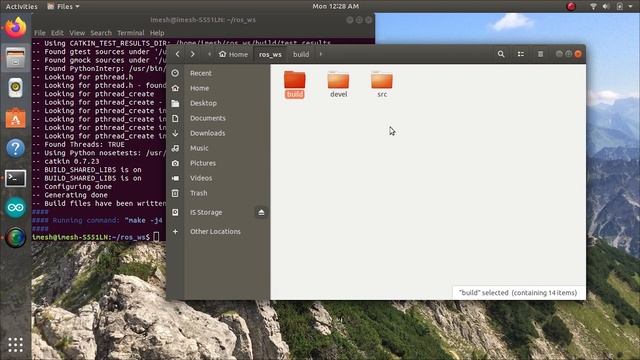
Task: Open the clock and calendar in top bar
Action: click(336, 6)
